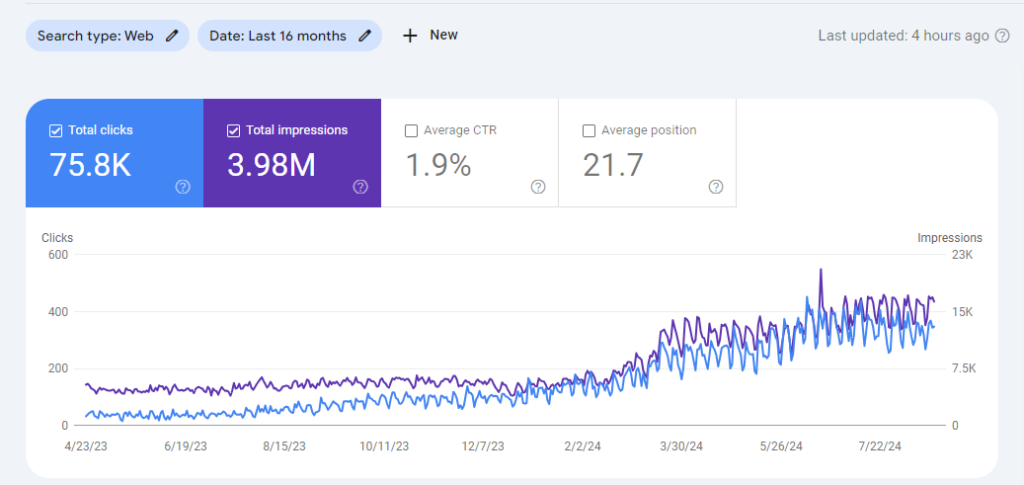Open the Date: Last 16 months chip
This screenshot has width=1024, height=485.
[289, 36]
